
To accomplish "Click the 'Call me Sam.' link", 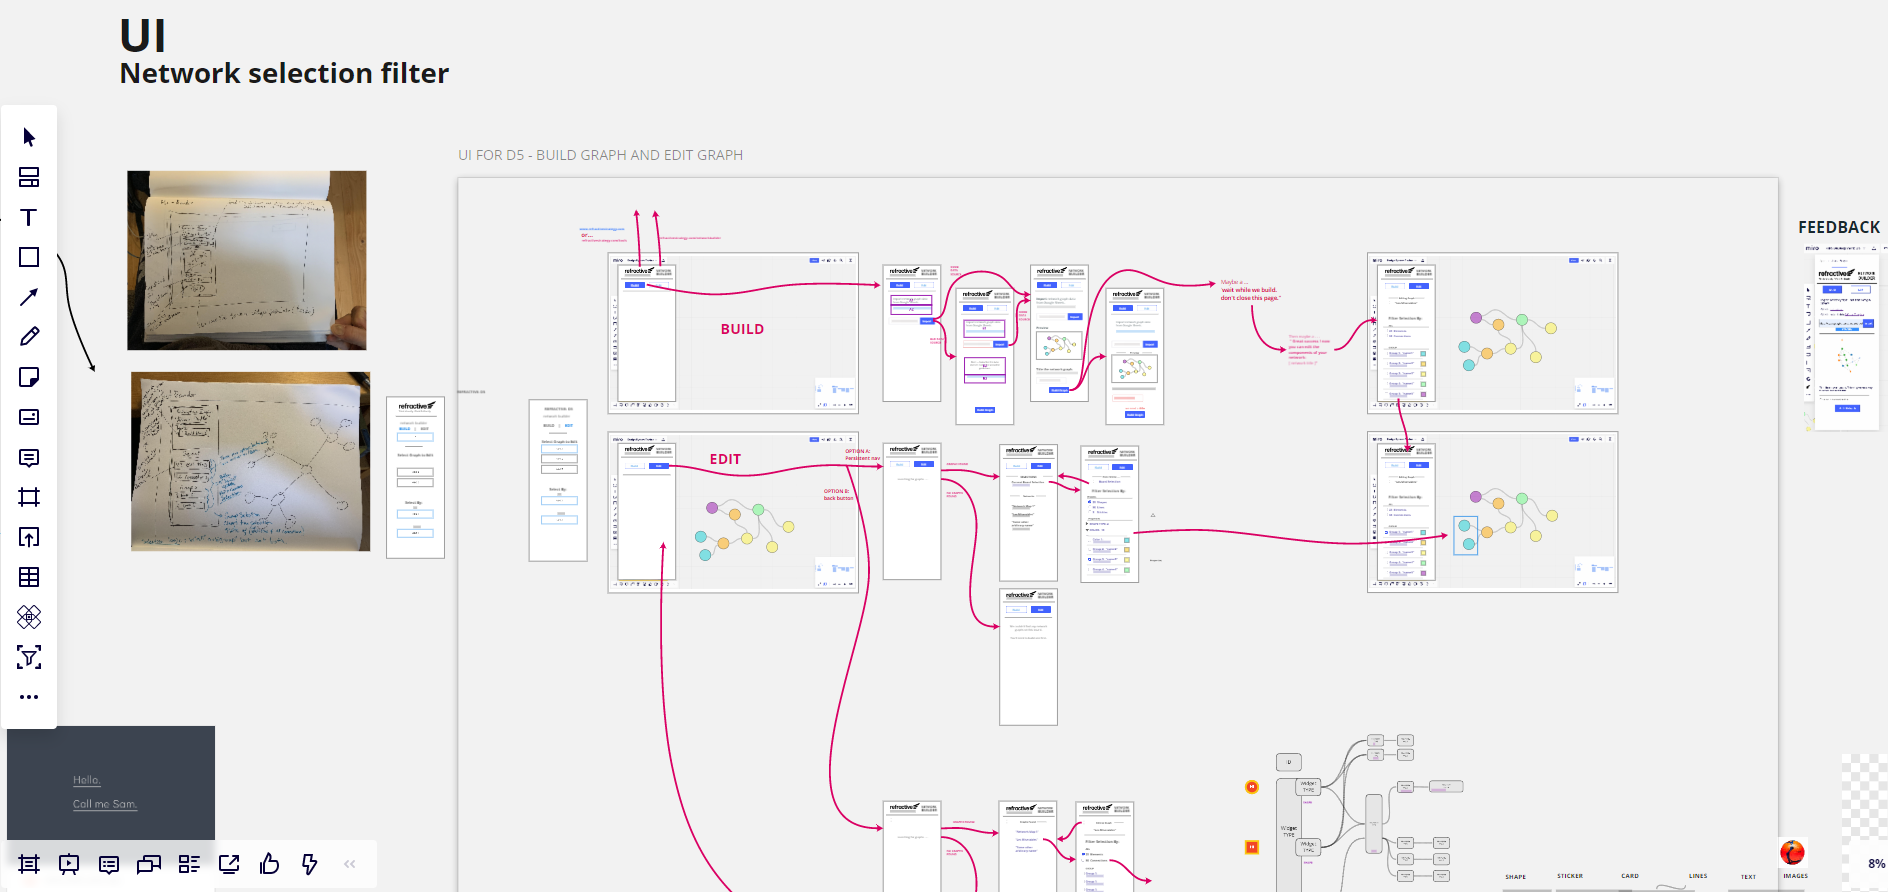I will 105,804.
